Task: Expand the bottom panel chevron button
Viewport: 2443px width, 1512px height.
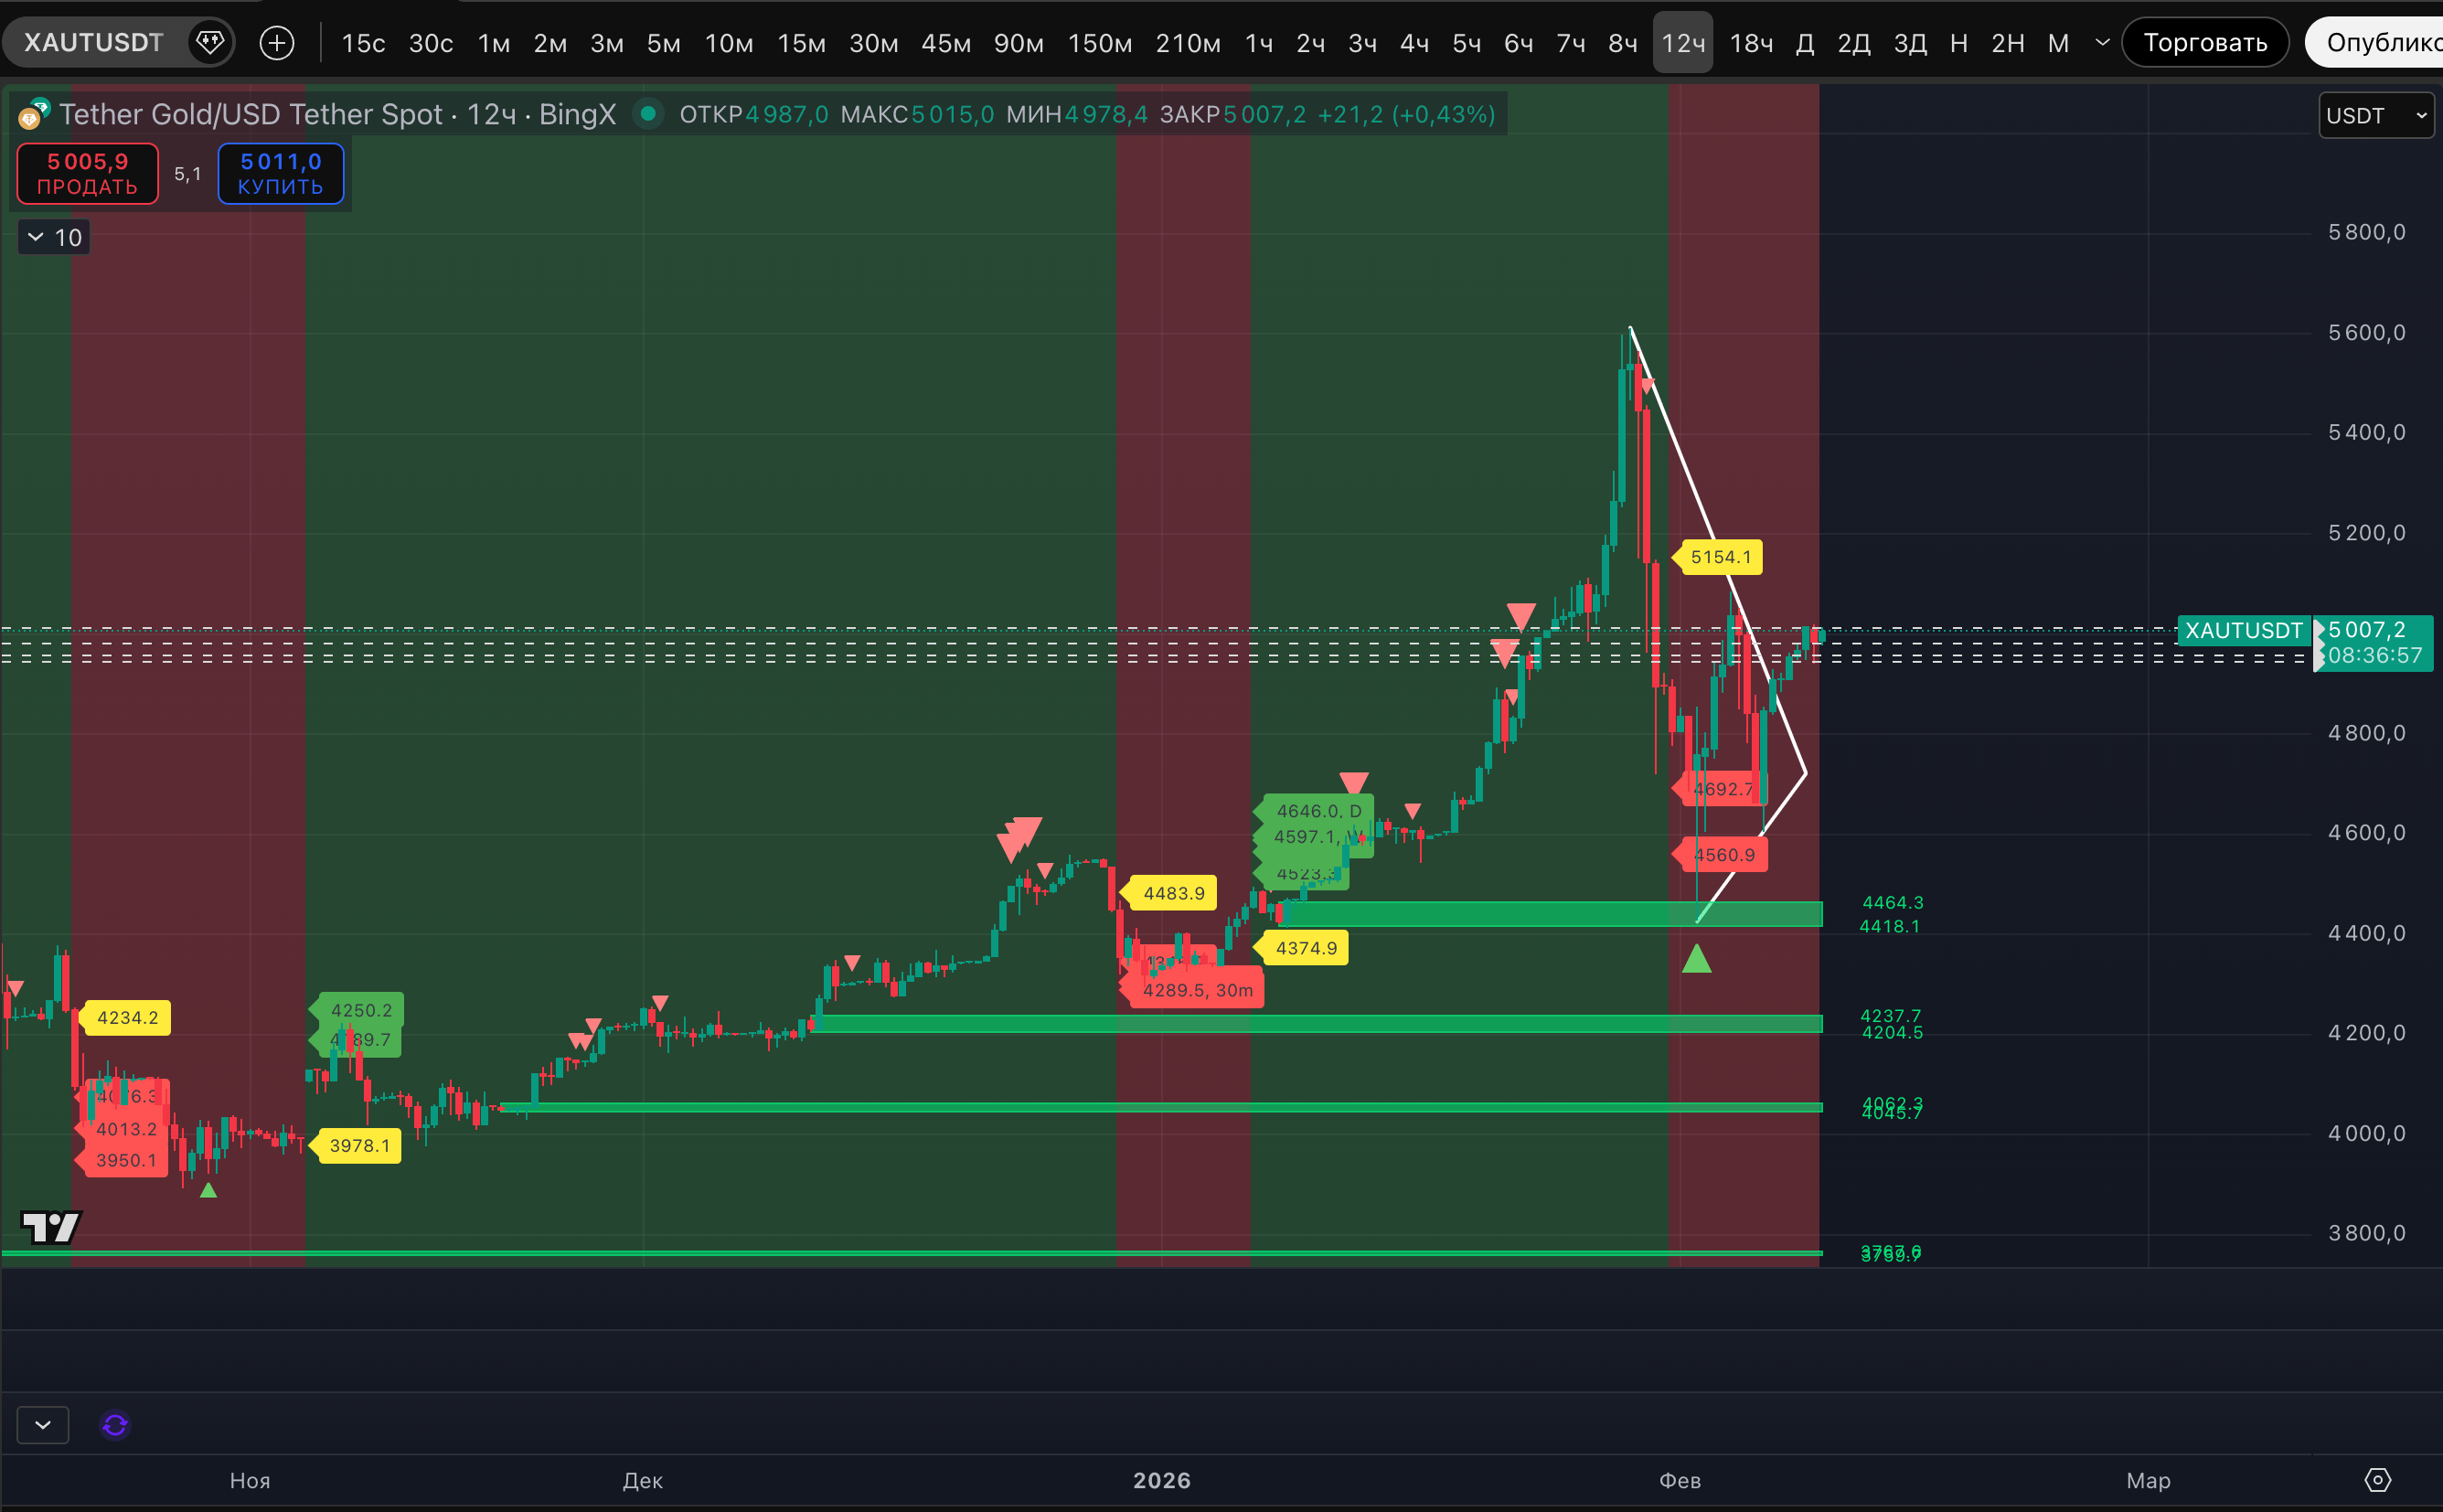Action: [x=43, y=1424]
